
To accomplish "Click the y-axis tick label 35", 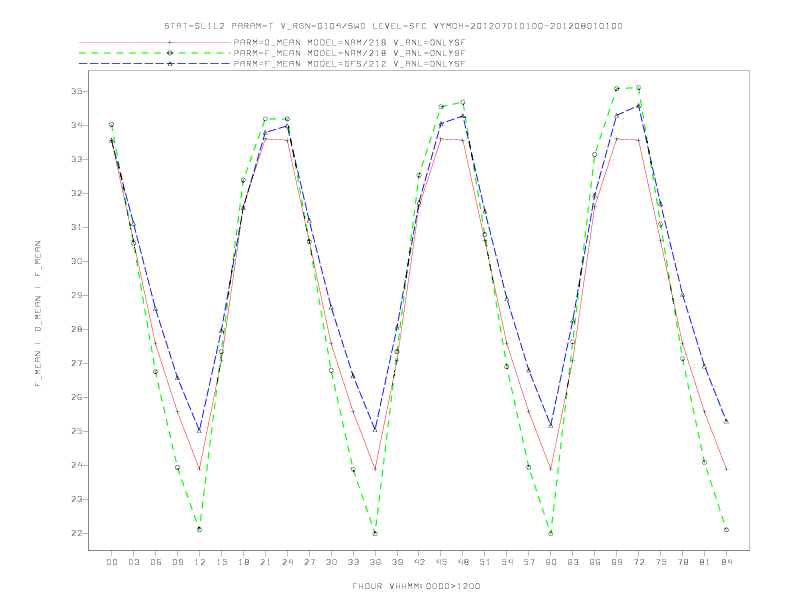I will (76, 91).
